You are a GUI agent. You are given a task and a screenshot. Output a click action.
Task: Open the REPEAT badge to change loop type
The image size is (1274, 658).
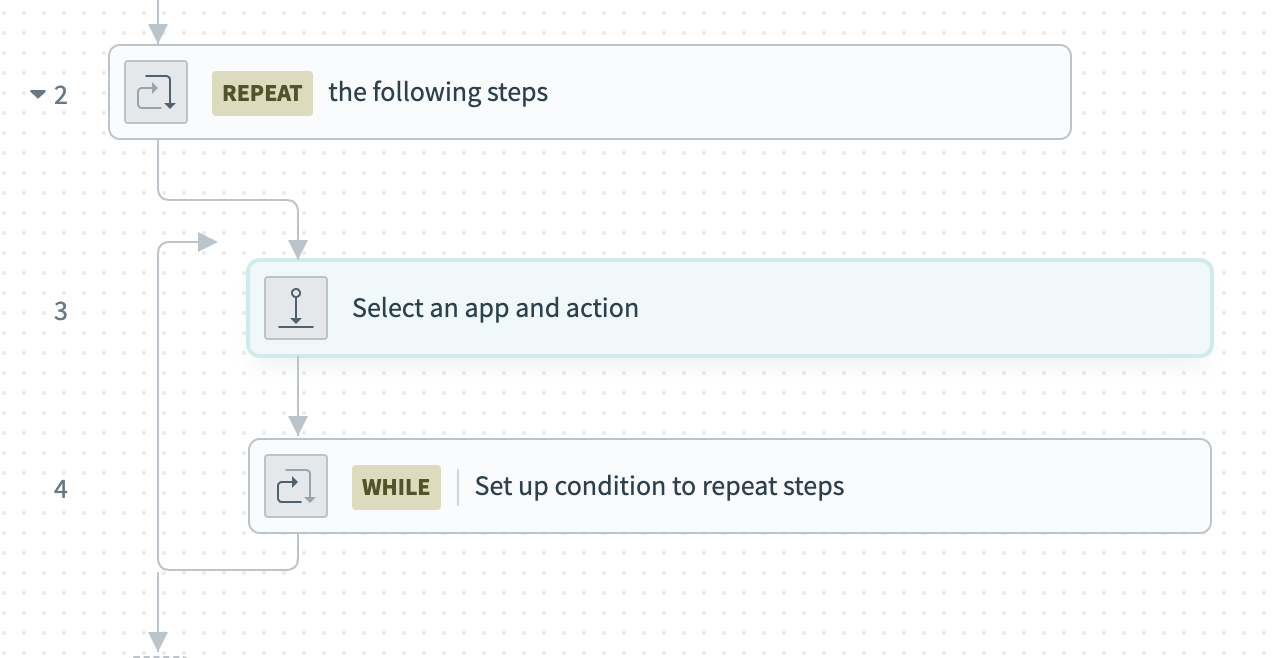pyautogui.click(x=262, y=92)
